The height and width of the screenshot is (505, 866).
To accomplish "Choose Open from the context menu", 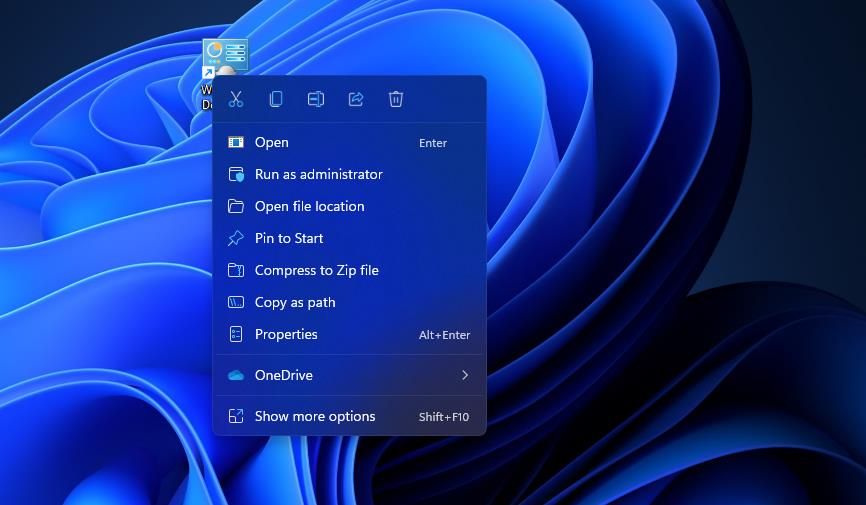I will tap(272, 143).
